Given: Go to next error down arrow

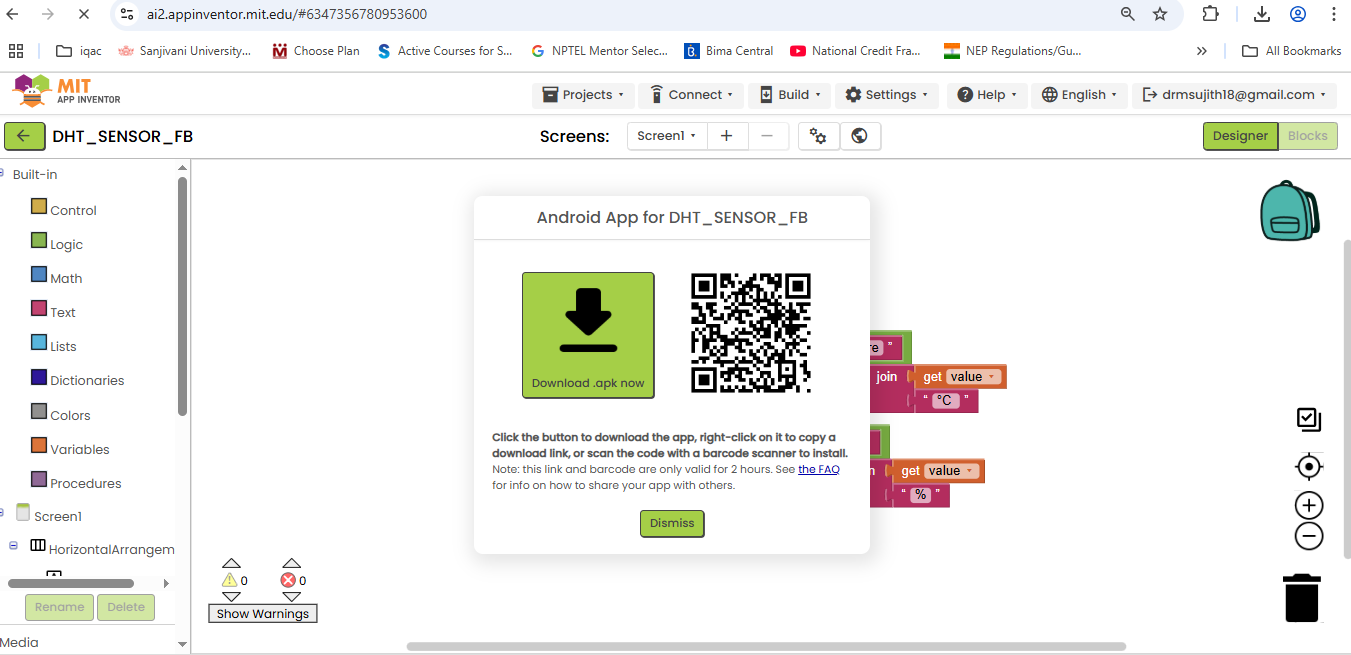Looking at the screenshot, I should pyautogui.click(x=291, y=597).
